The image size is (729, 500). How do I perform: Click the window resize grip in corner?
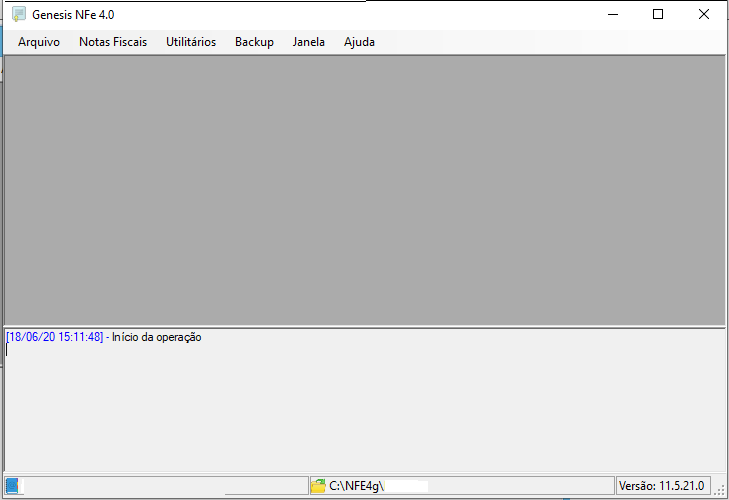719,490
